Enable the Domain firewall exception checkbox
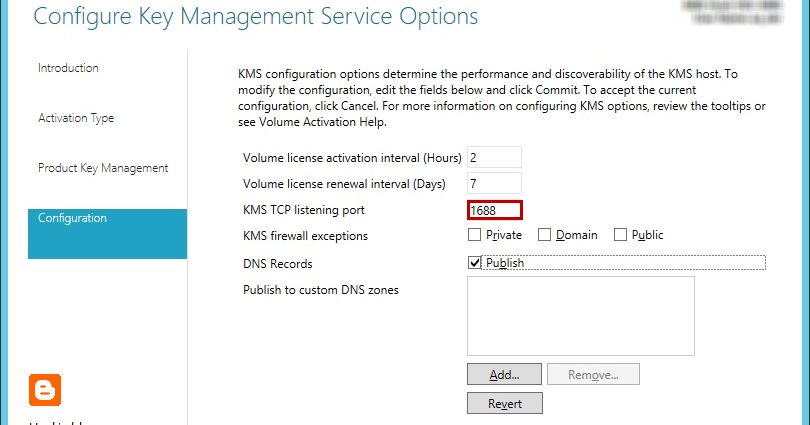Image resolution: width=810 pixels, height=425 pixels. [544, 235]
